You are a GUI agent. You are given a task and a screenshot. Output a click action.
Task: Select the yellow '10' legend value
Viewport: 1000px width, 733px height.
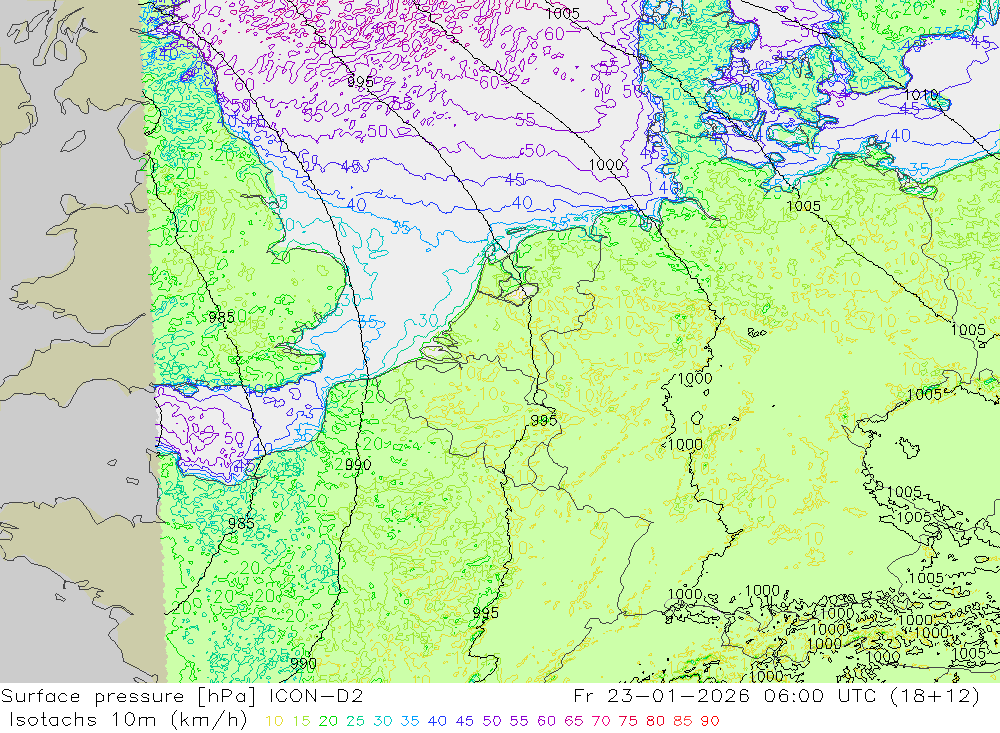click(274, 722)
